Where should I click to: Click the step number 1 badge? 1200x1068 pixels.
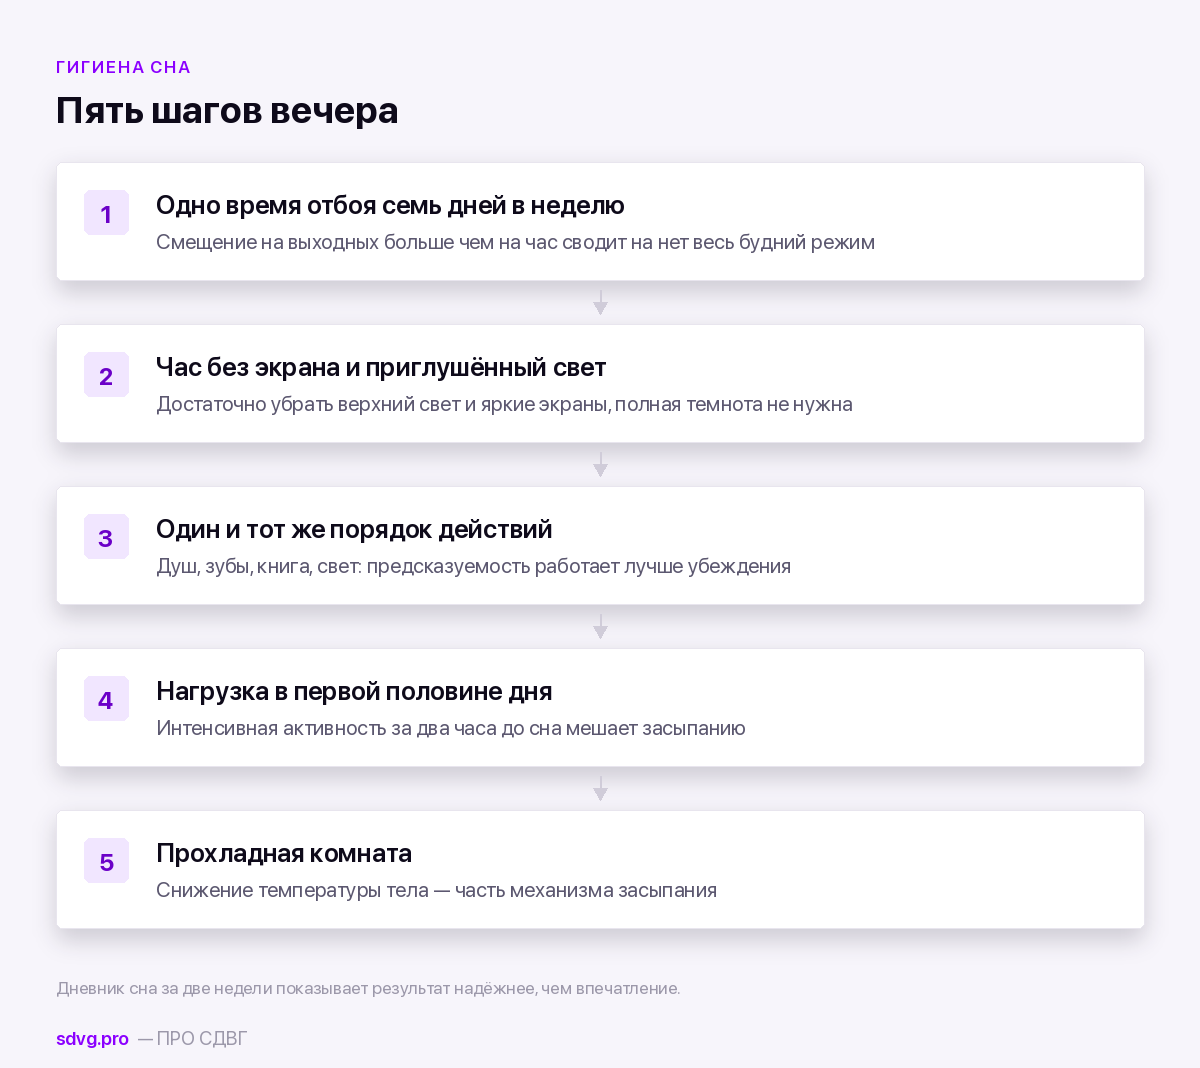(106, 213)
